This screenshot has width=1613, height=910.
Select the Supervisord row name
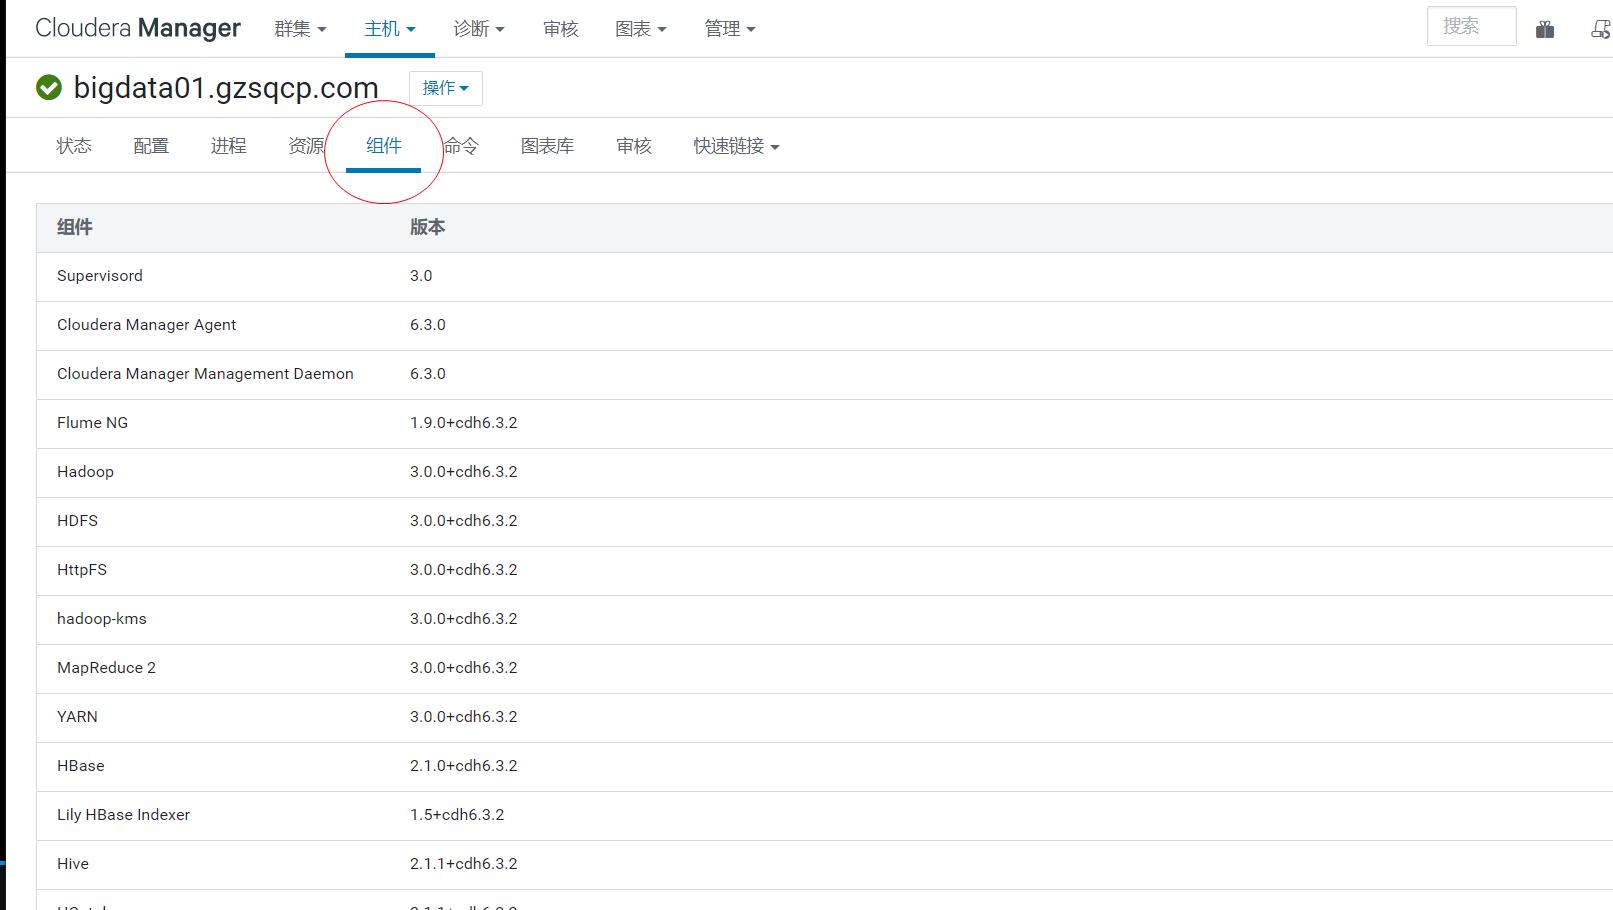point(100,276)
